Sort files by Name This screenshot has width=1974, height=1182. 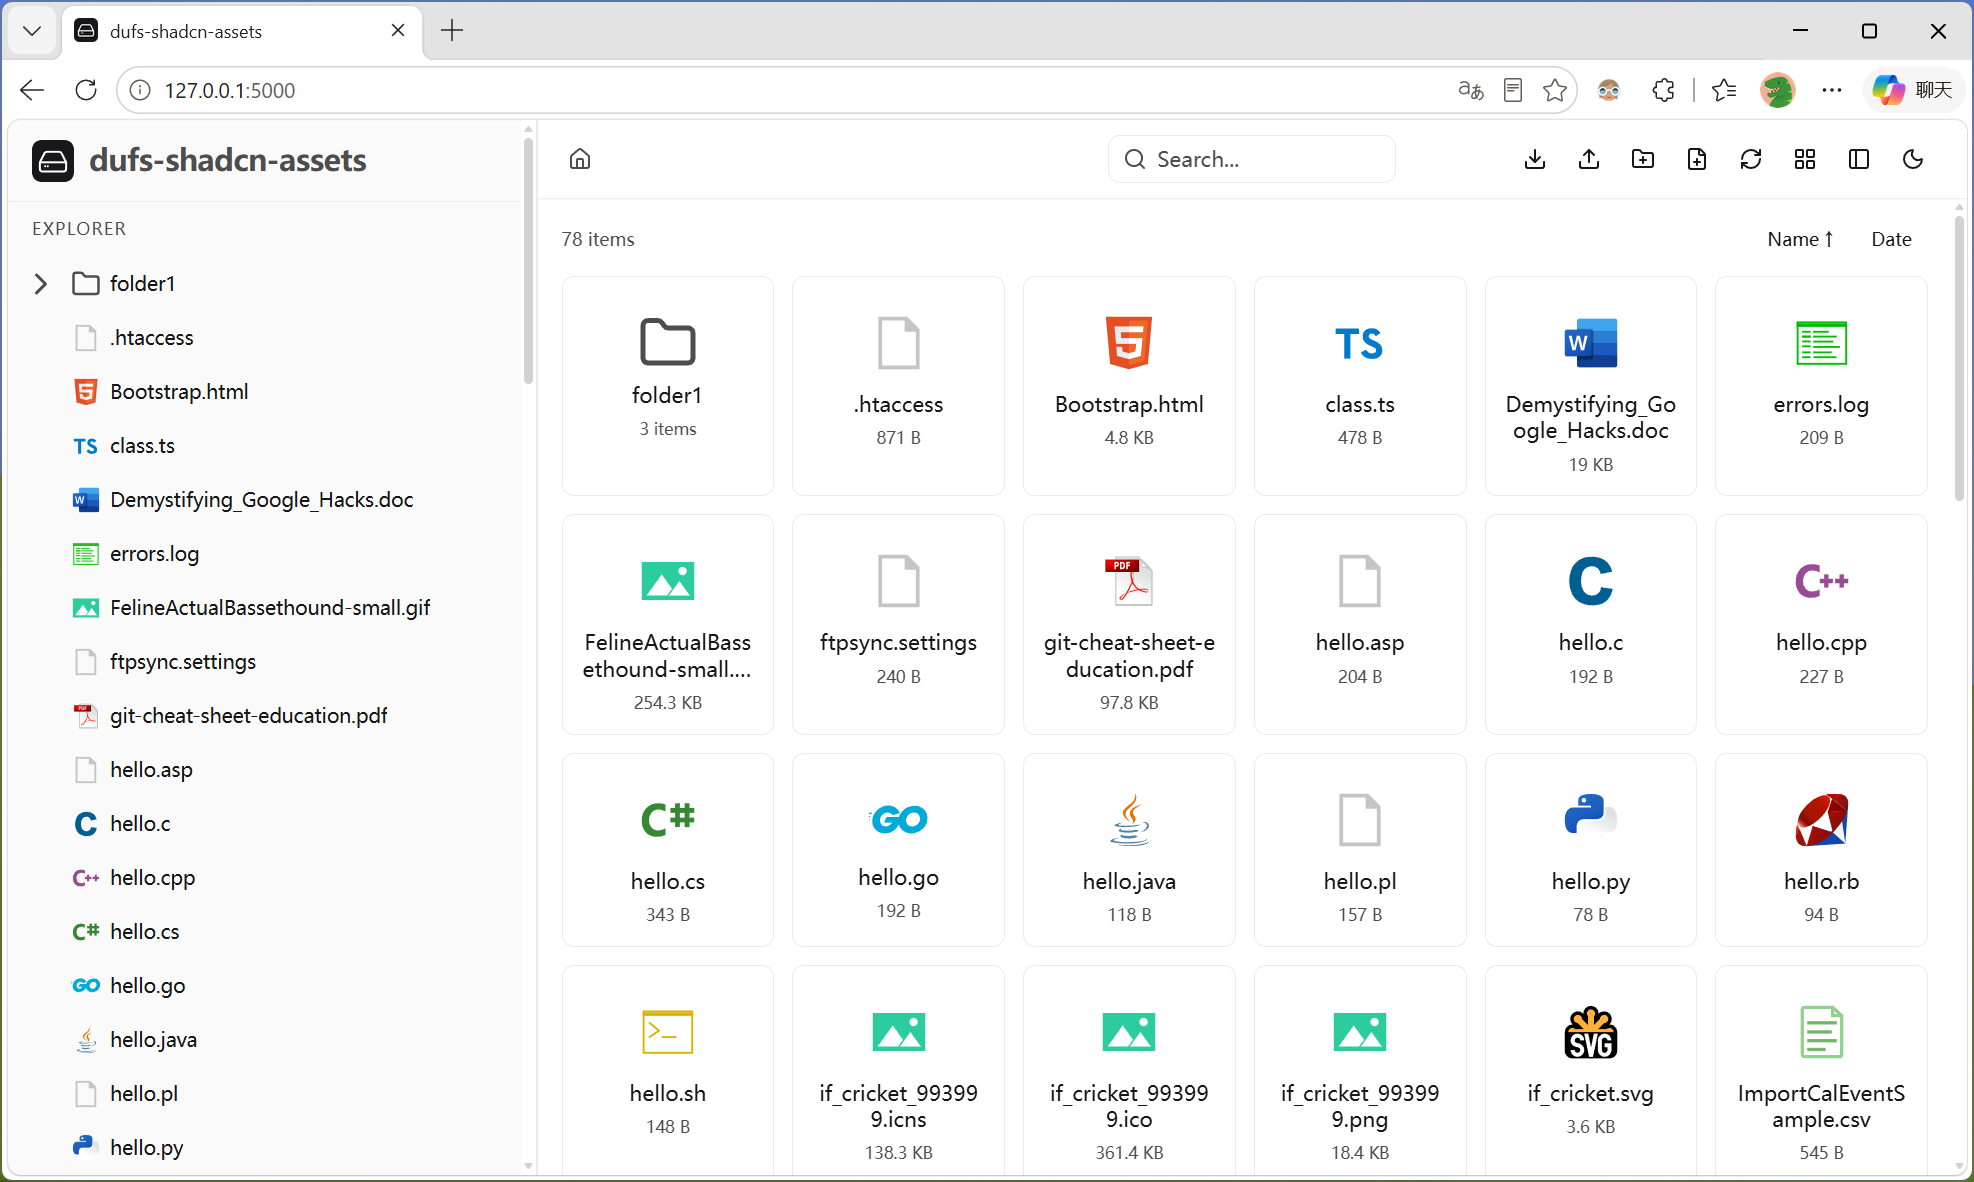(x=1800, y=239)
